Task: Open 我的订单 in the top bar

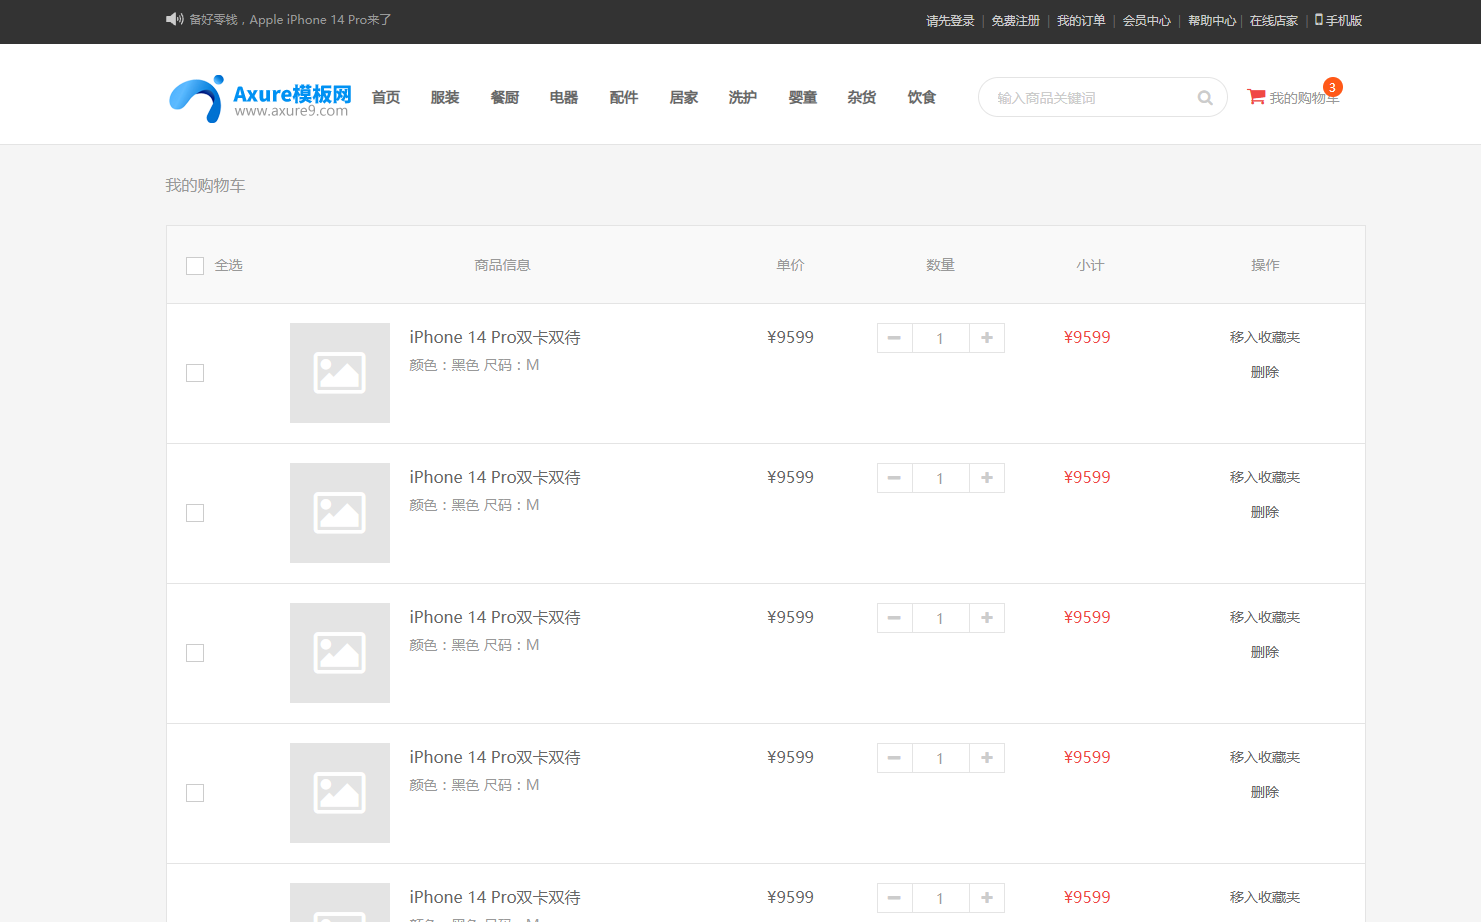Action: pos(1081,20)
